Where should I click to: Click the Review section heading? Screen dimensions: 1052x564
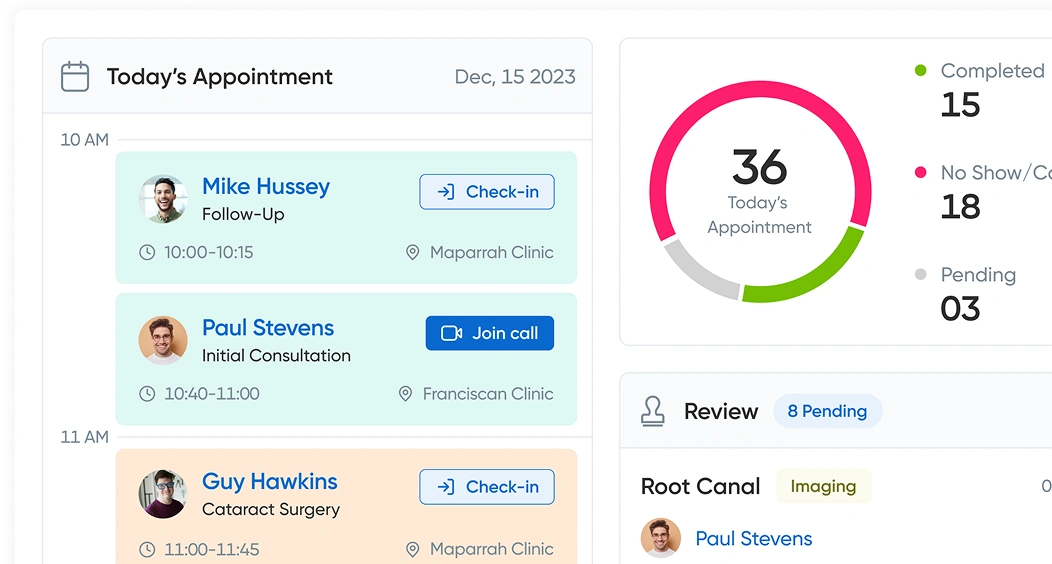click(721, 411)
